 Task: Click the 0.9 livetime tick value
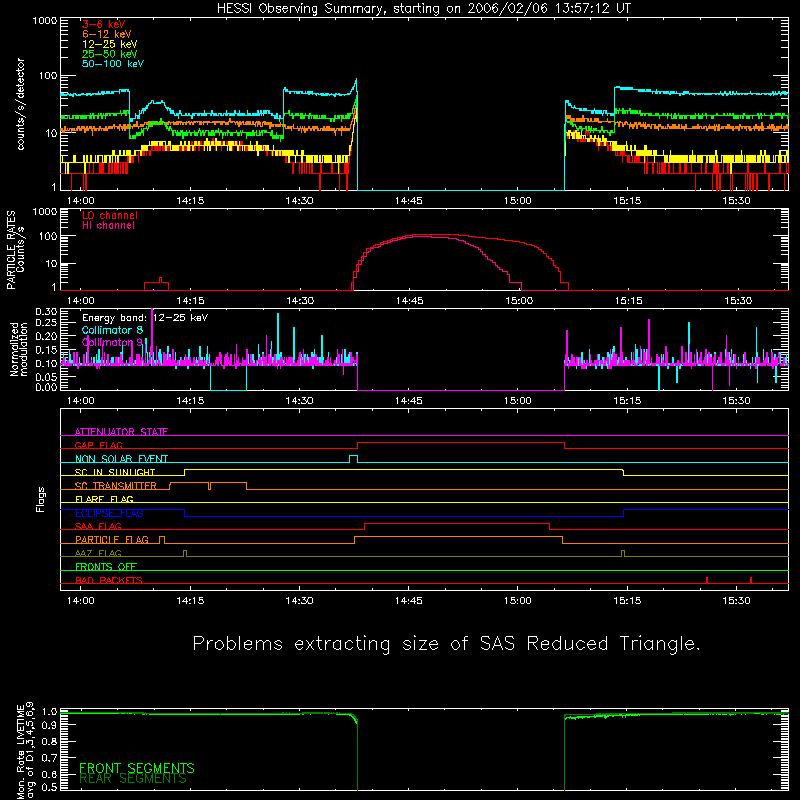click(49, 724)
